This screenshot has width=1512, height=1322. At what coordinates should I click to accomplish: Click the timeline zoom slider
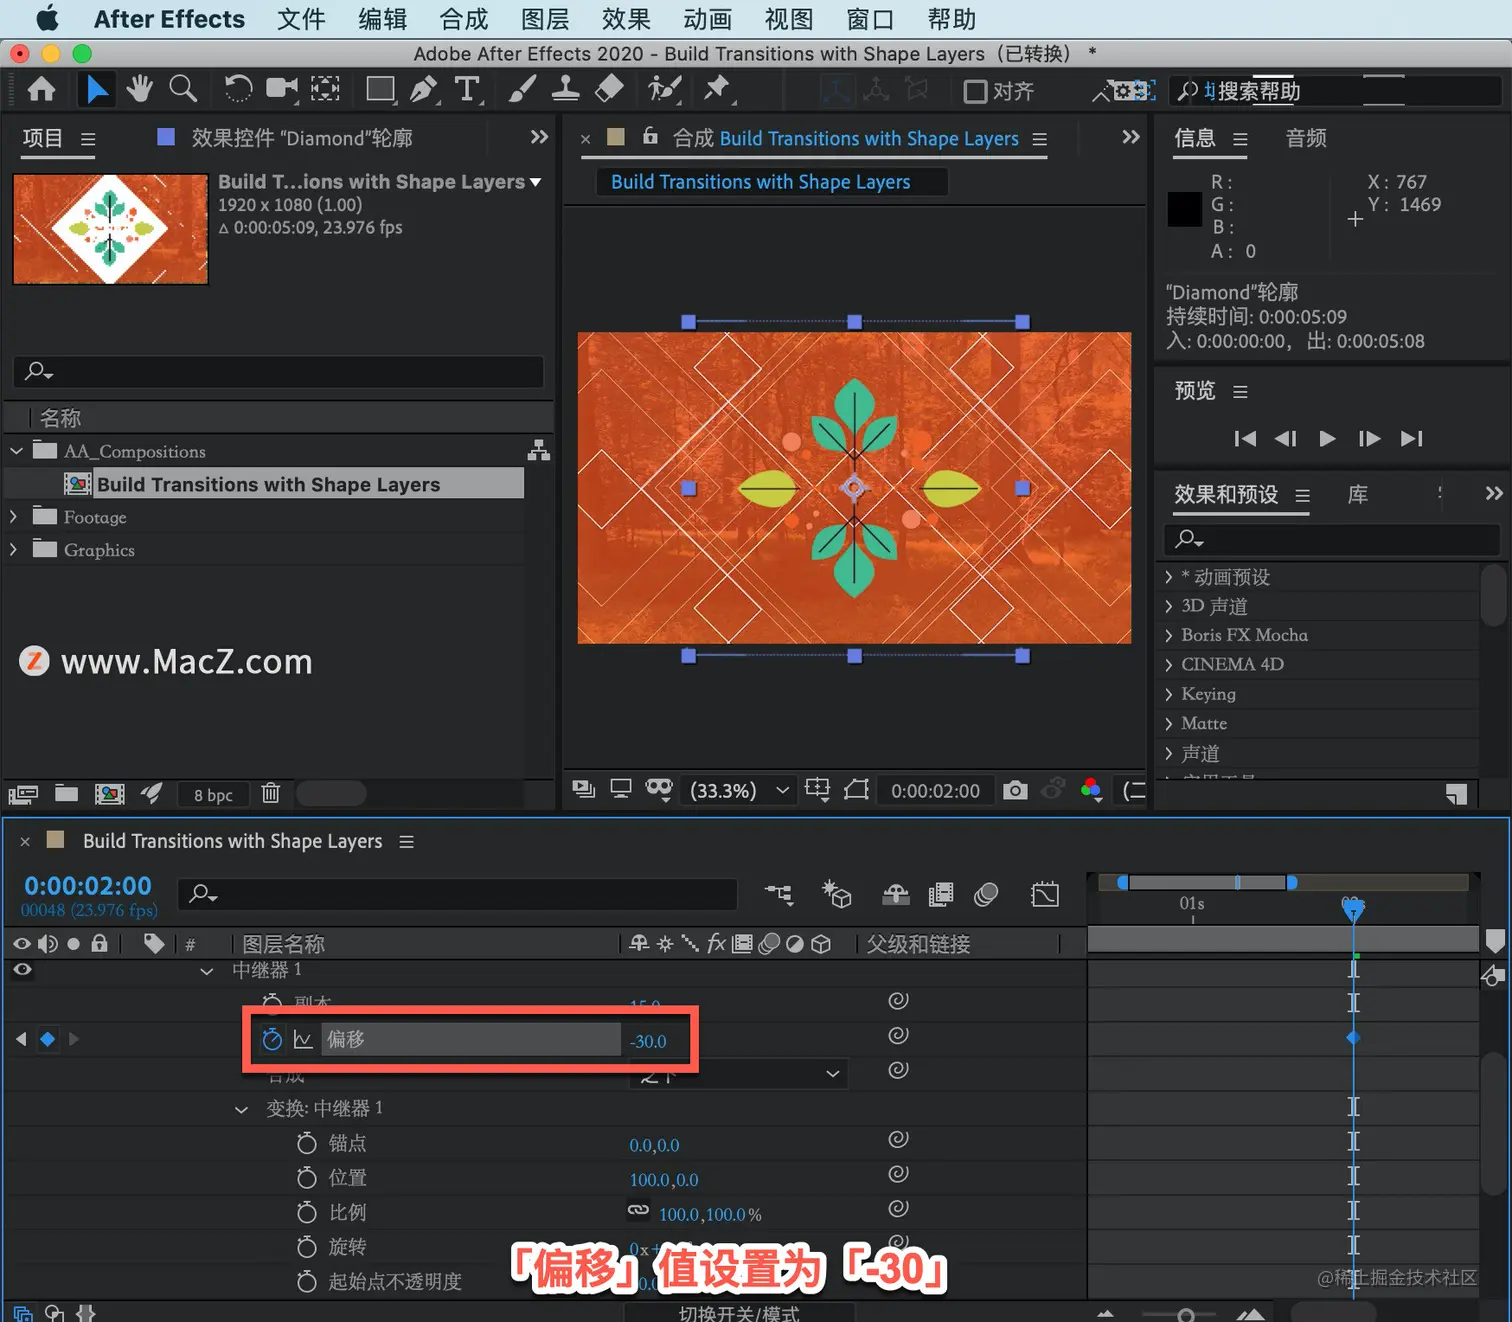[1186, 1314]
